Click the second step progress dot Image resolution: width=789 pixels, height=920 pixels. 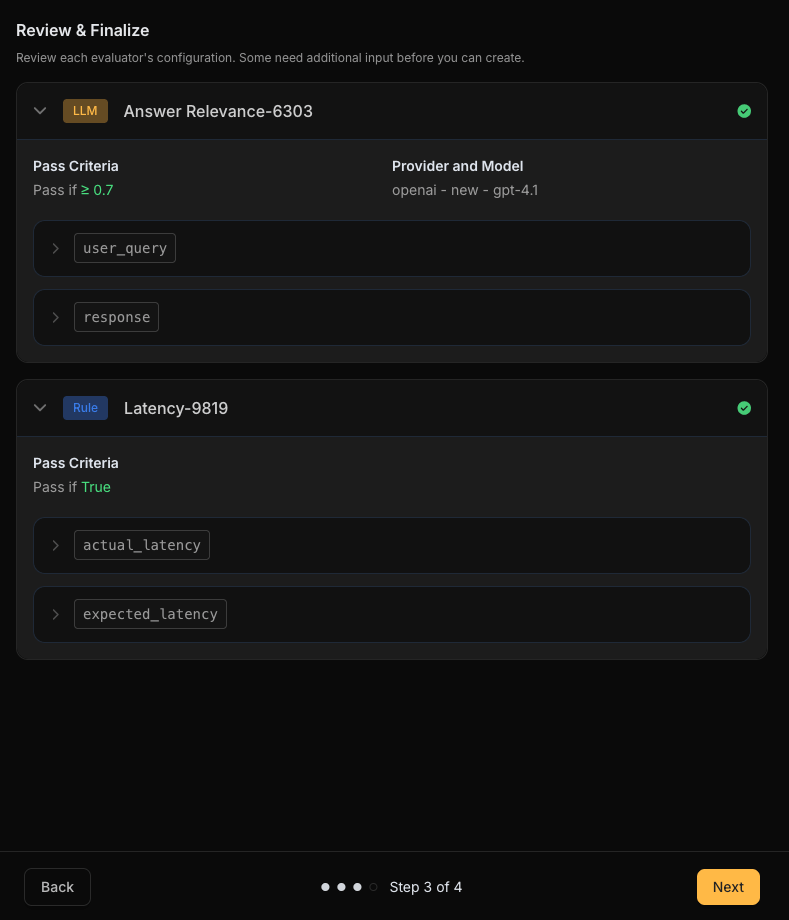click(341, 887)
